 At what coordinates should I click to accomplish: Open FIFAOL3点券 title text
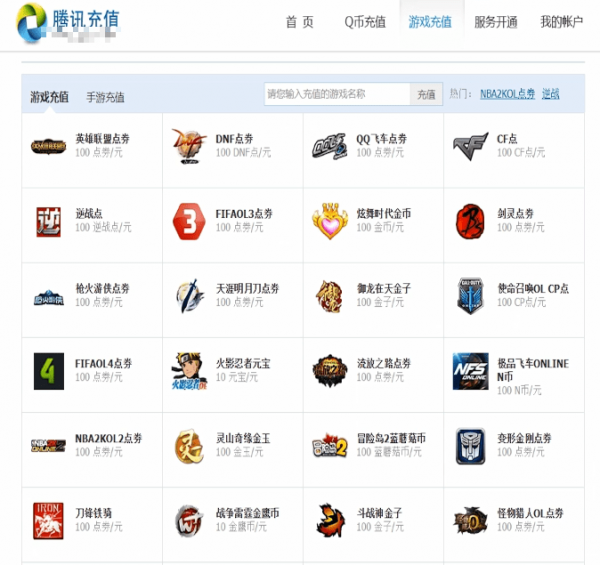(x=244, y=213)
